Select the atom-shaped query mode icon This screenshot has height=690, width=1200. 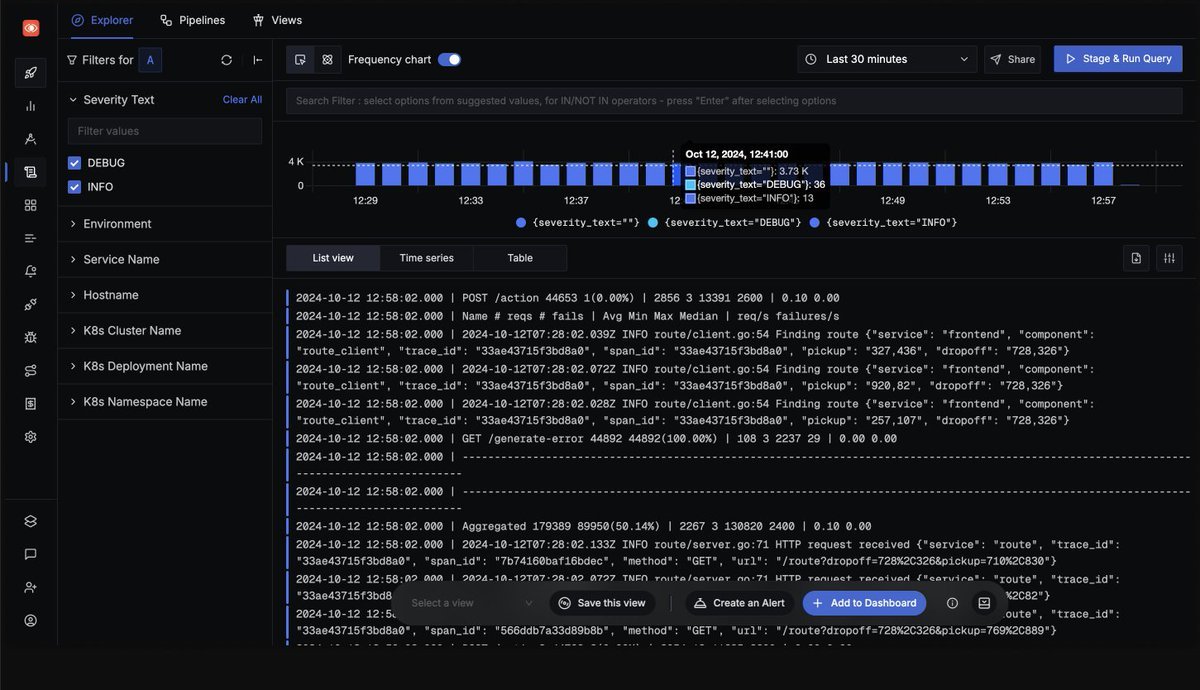[327, 60]
